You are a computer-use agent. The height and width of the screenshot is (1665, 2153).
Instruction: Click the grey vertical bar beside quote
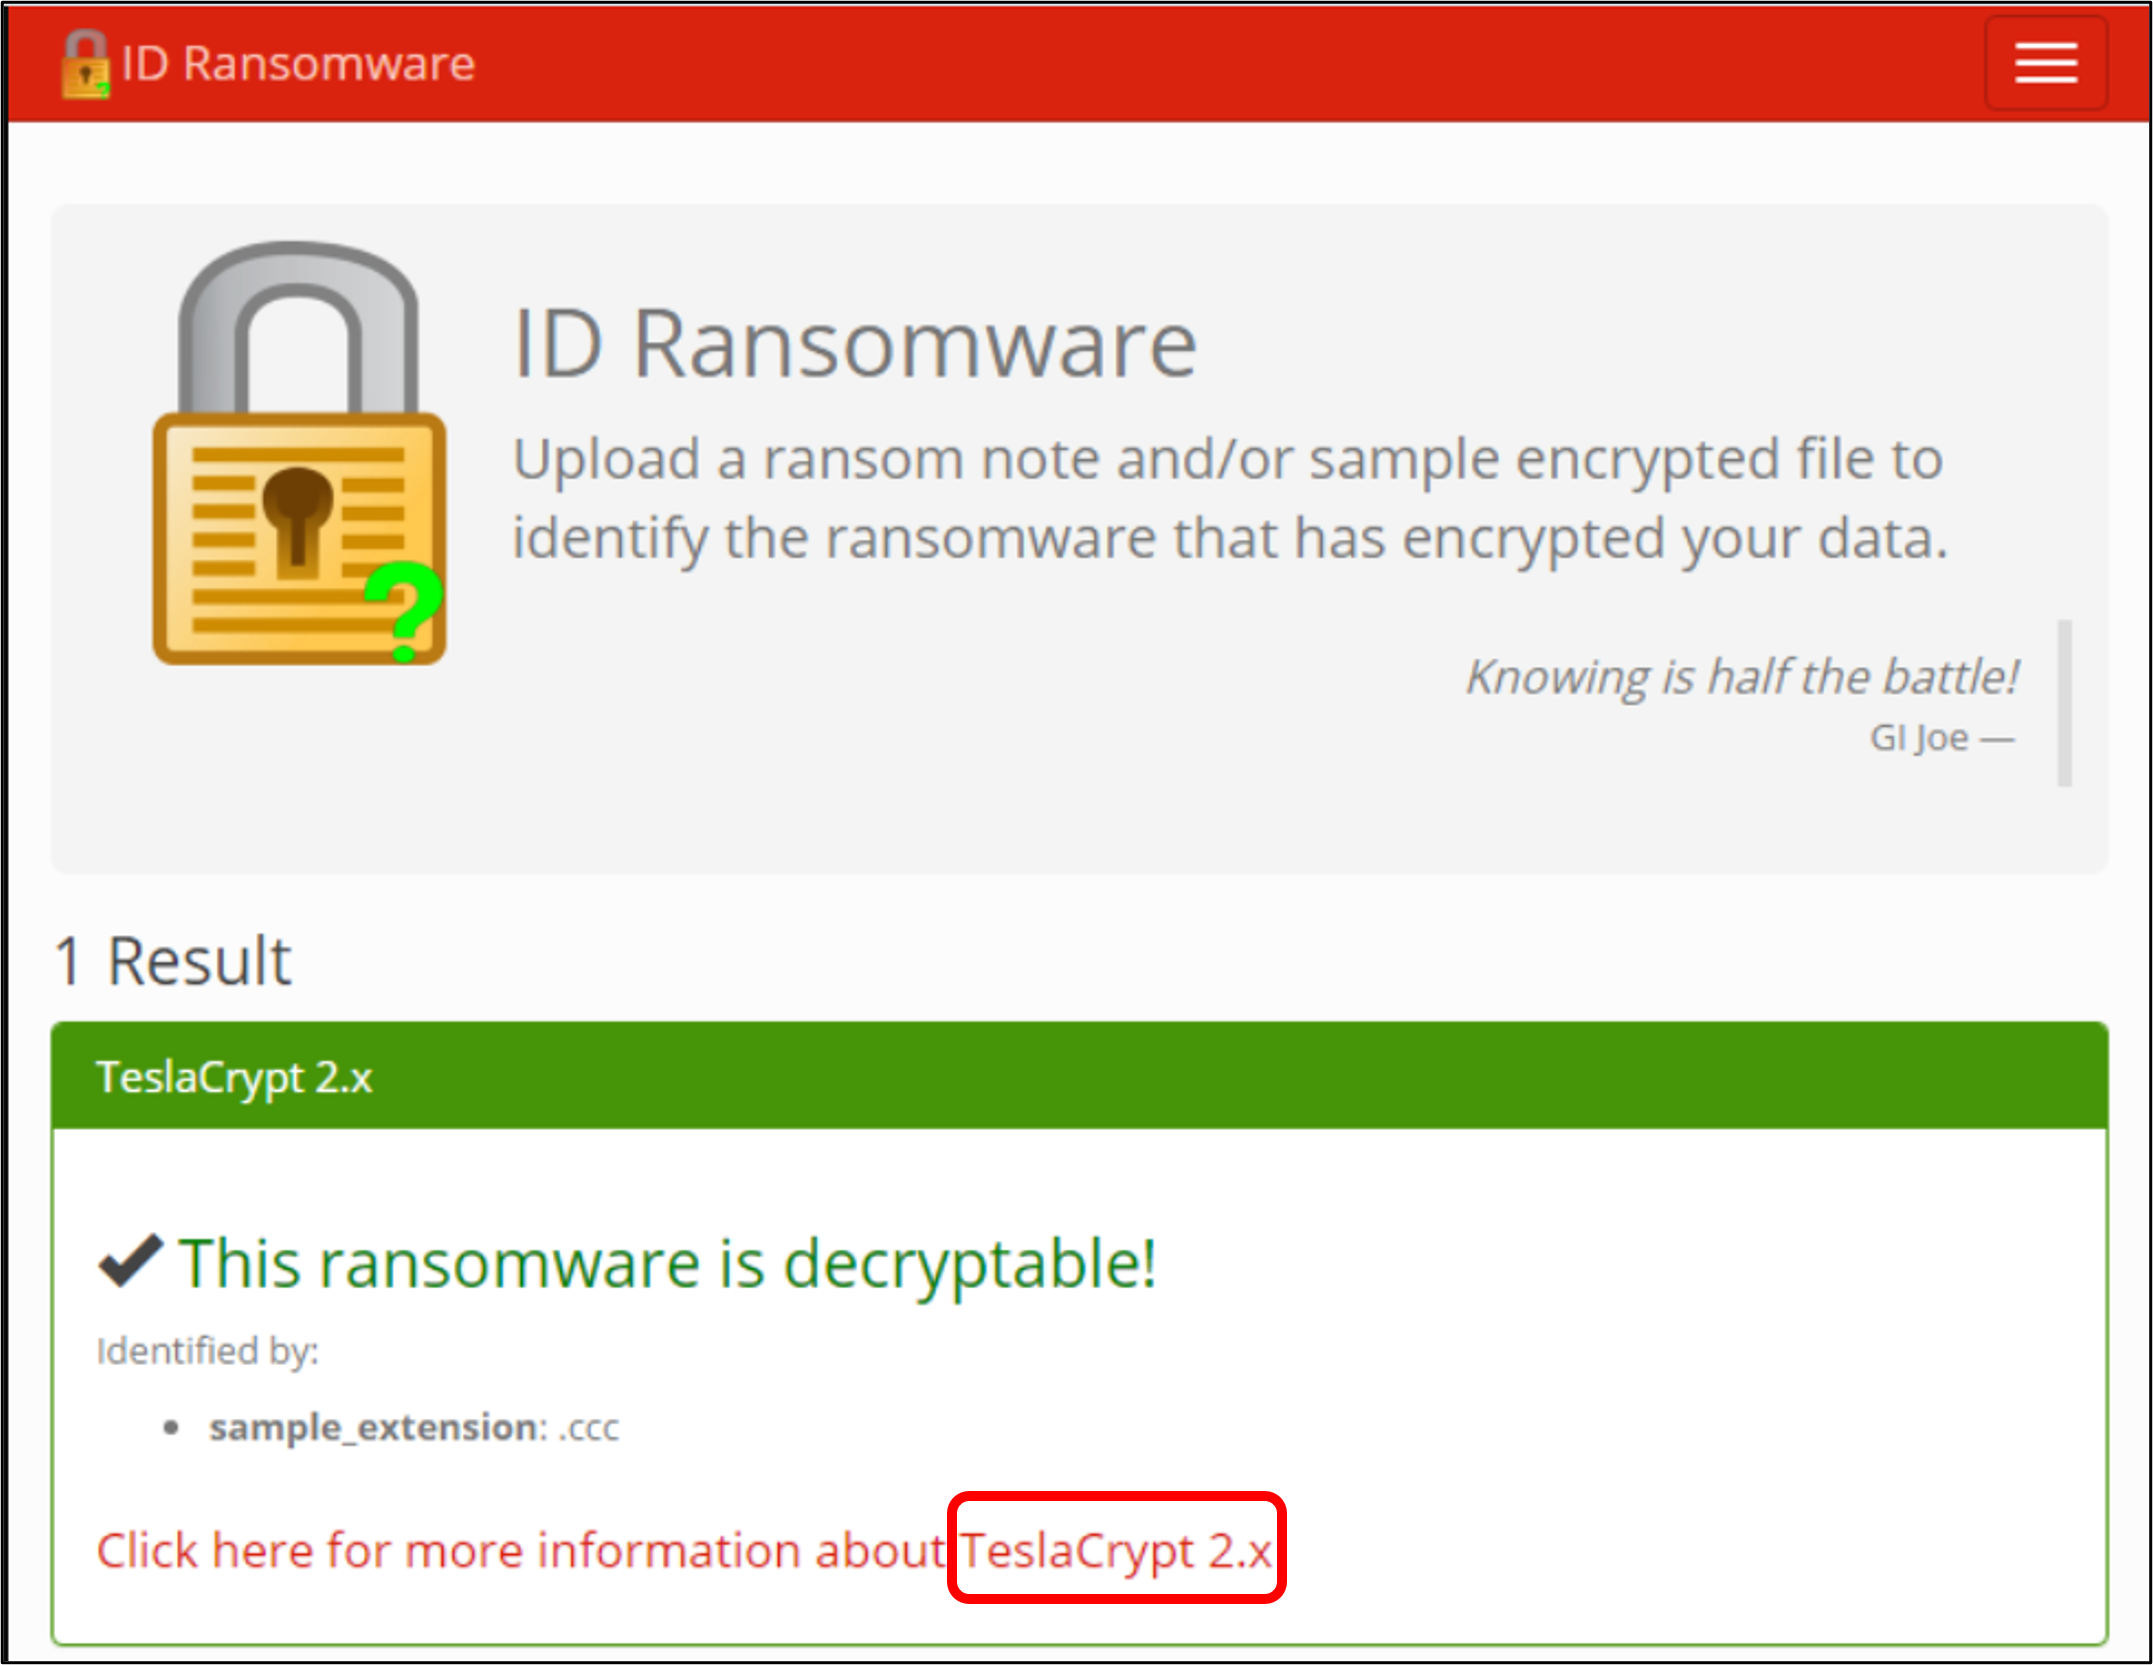tap(2064, 702)
